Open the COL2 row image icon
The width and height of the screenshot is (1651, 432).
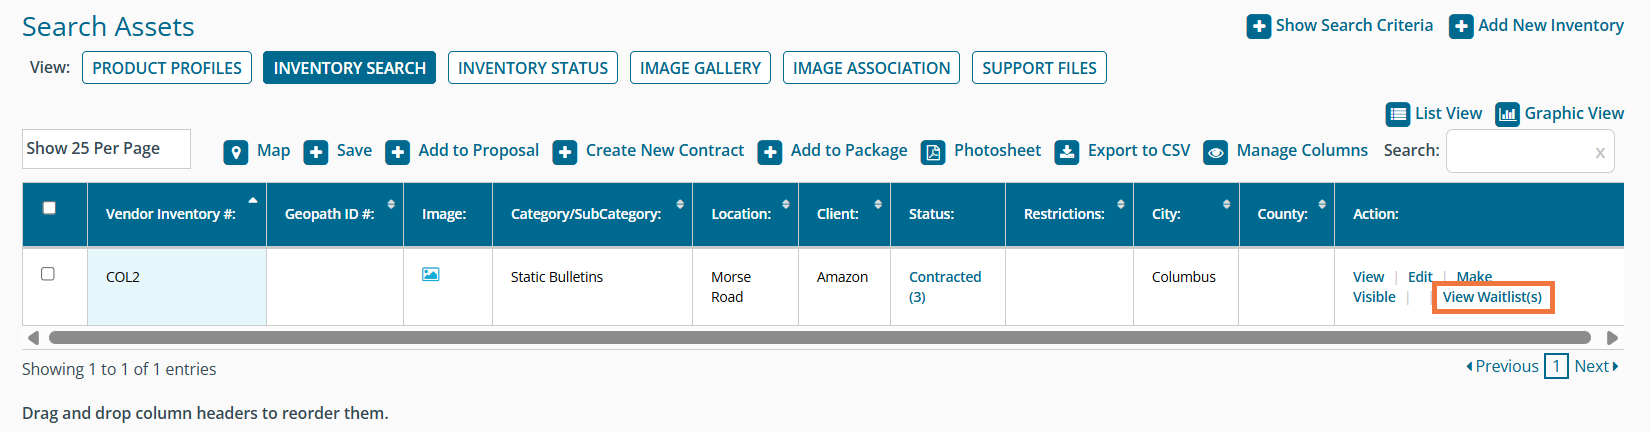431,274
